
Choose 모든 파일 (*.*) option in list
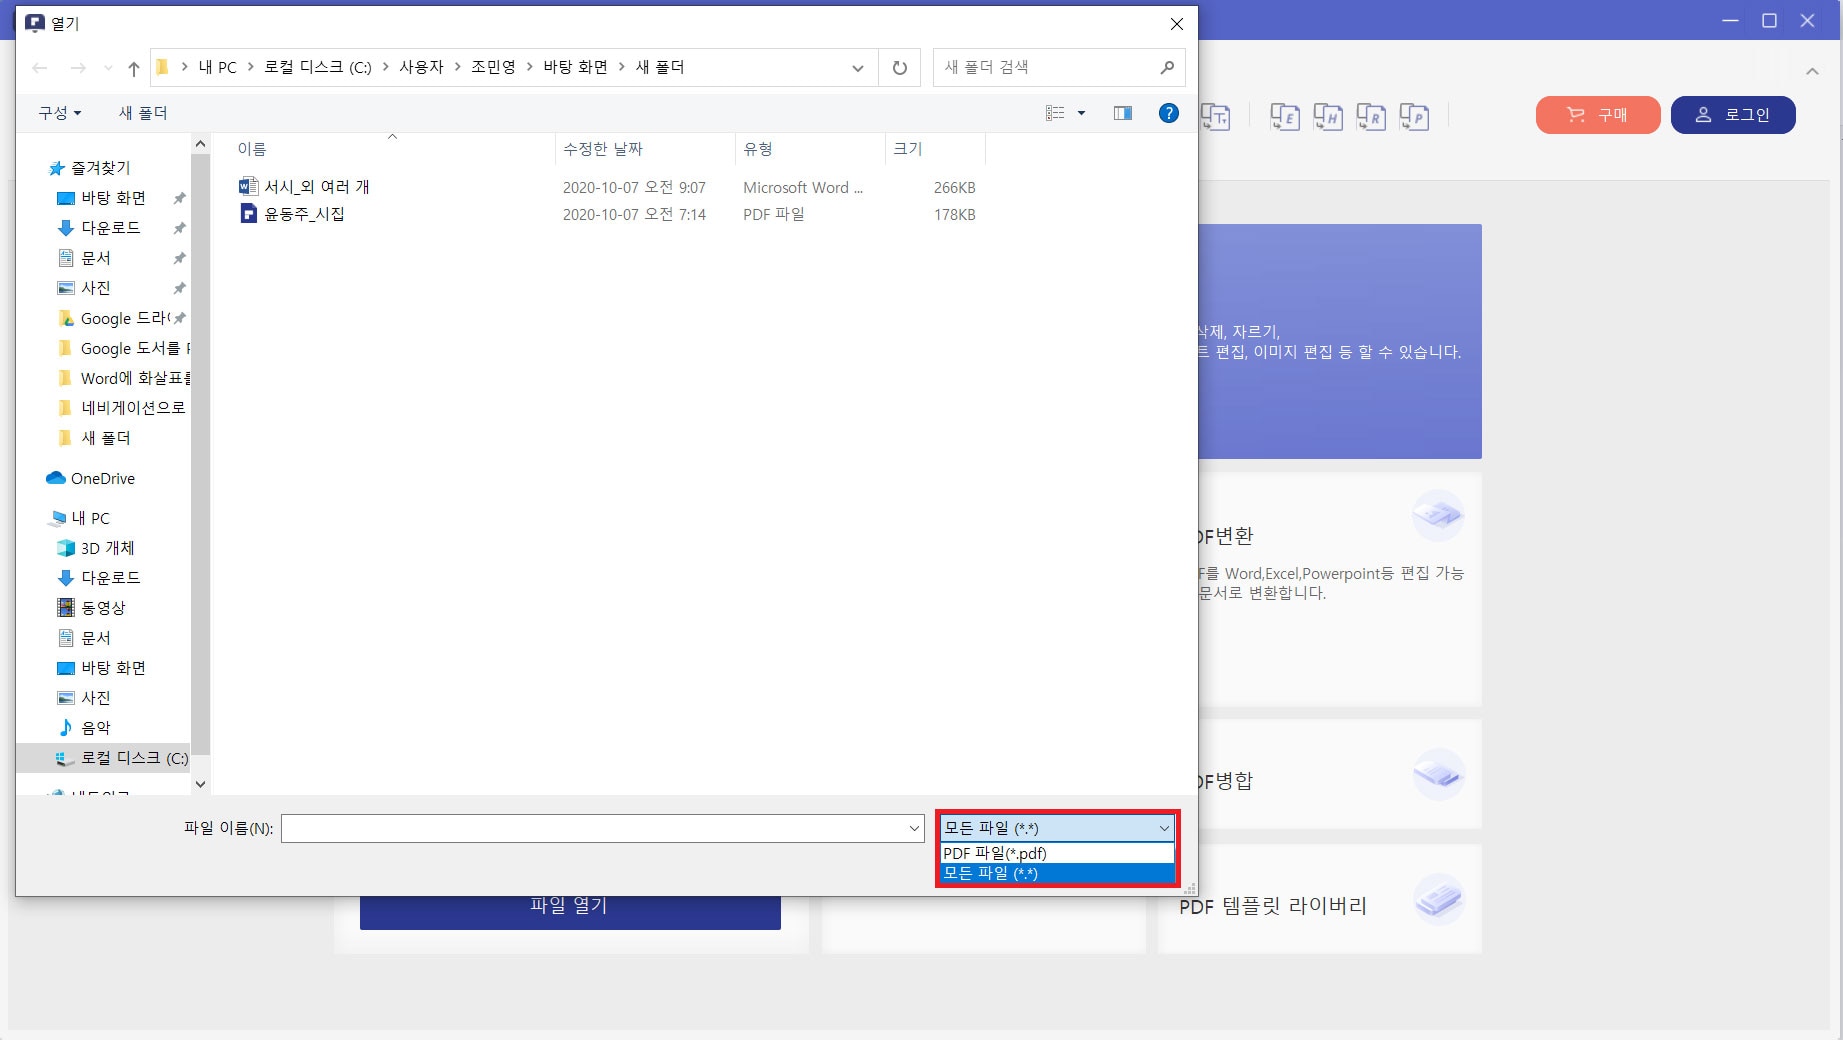[1057, 873]
